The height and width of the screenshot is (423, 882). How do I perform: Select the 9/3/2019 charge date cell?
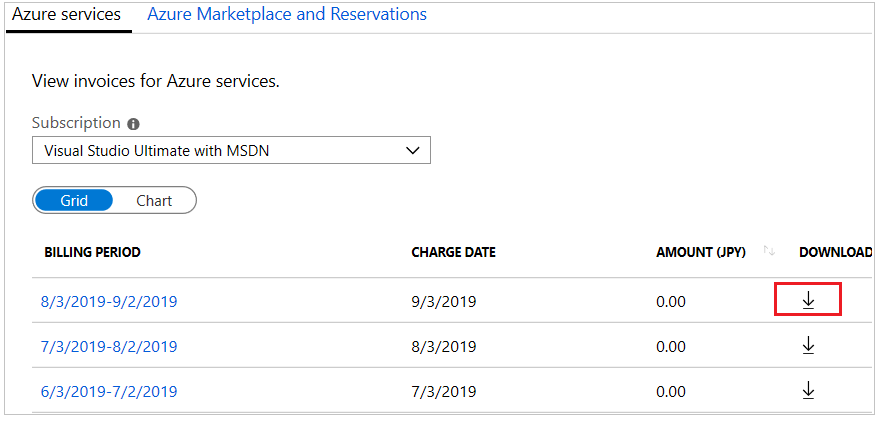pyautogui.click(x=442, y=301)
